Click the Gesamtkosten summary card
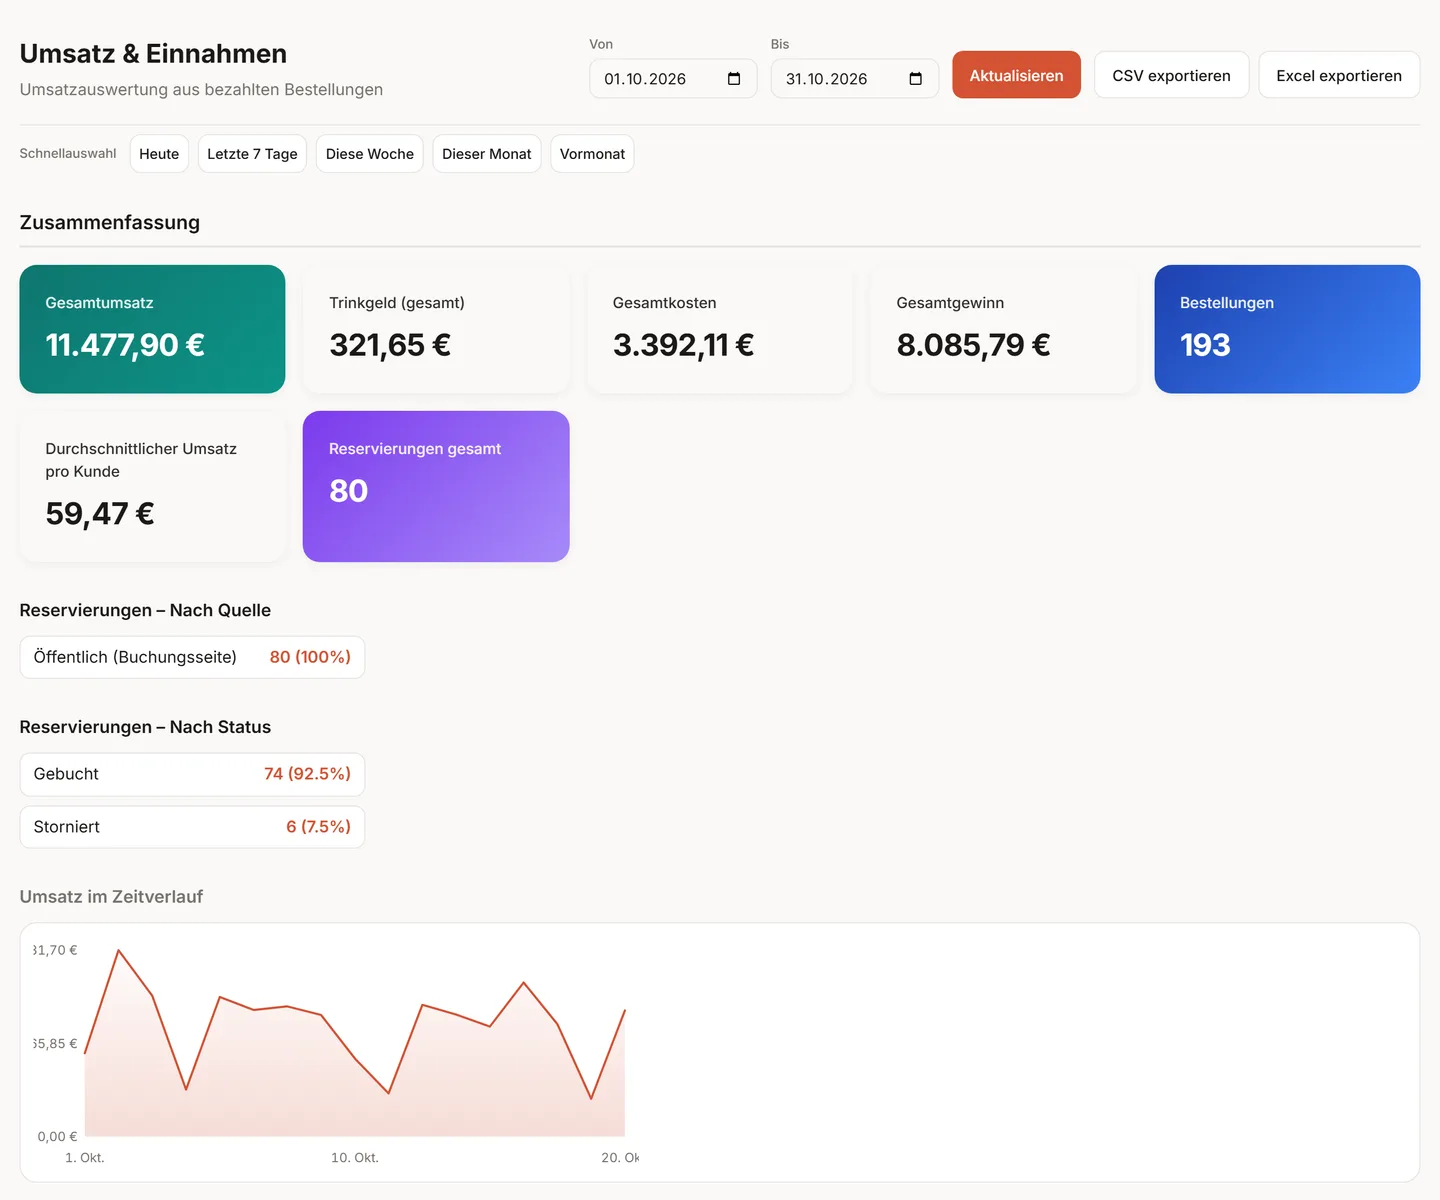The image size is (1440, 1200). (x=720, y=329)
